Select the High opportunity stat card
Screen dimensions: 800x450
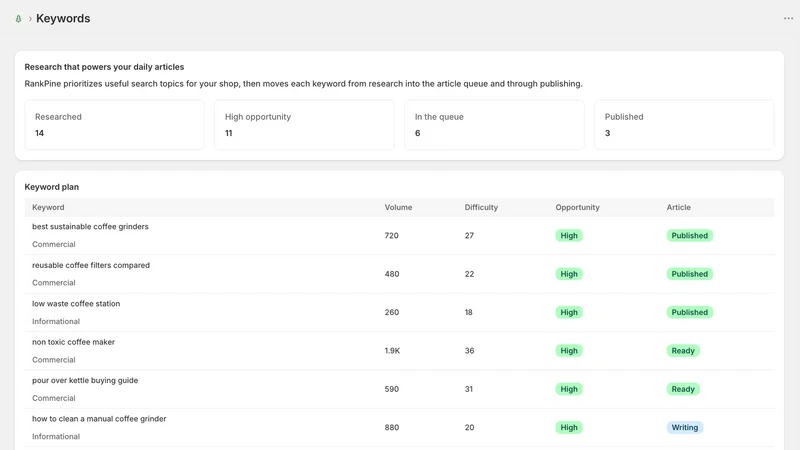[x=304, y=125]
